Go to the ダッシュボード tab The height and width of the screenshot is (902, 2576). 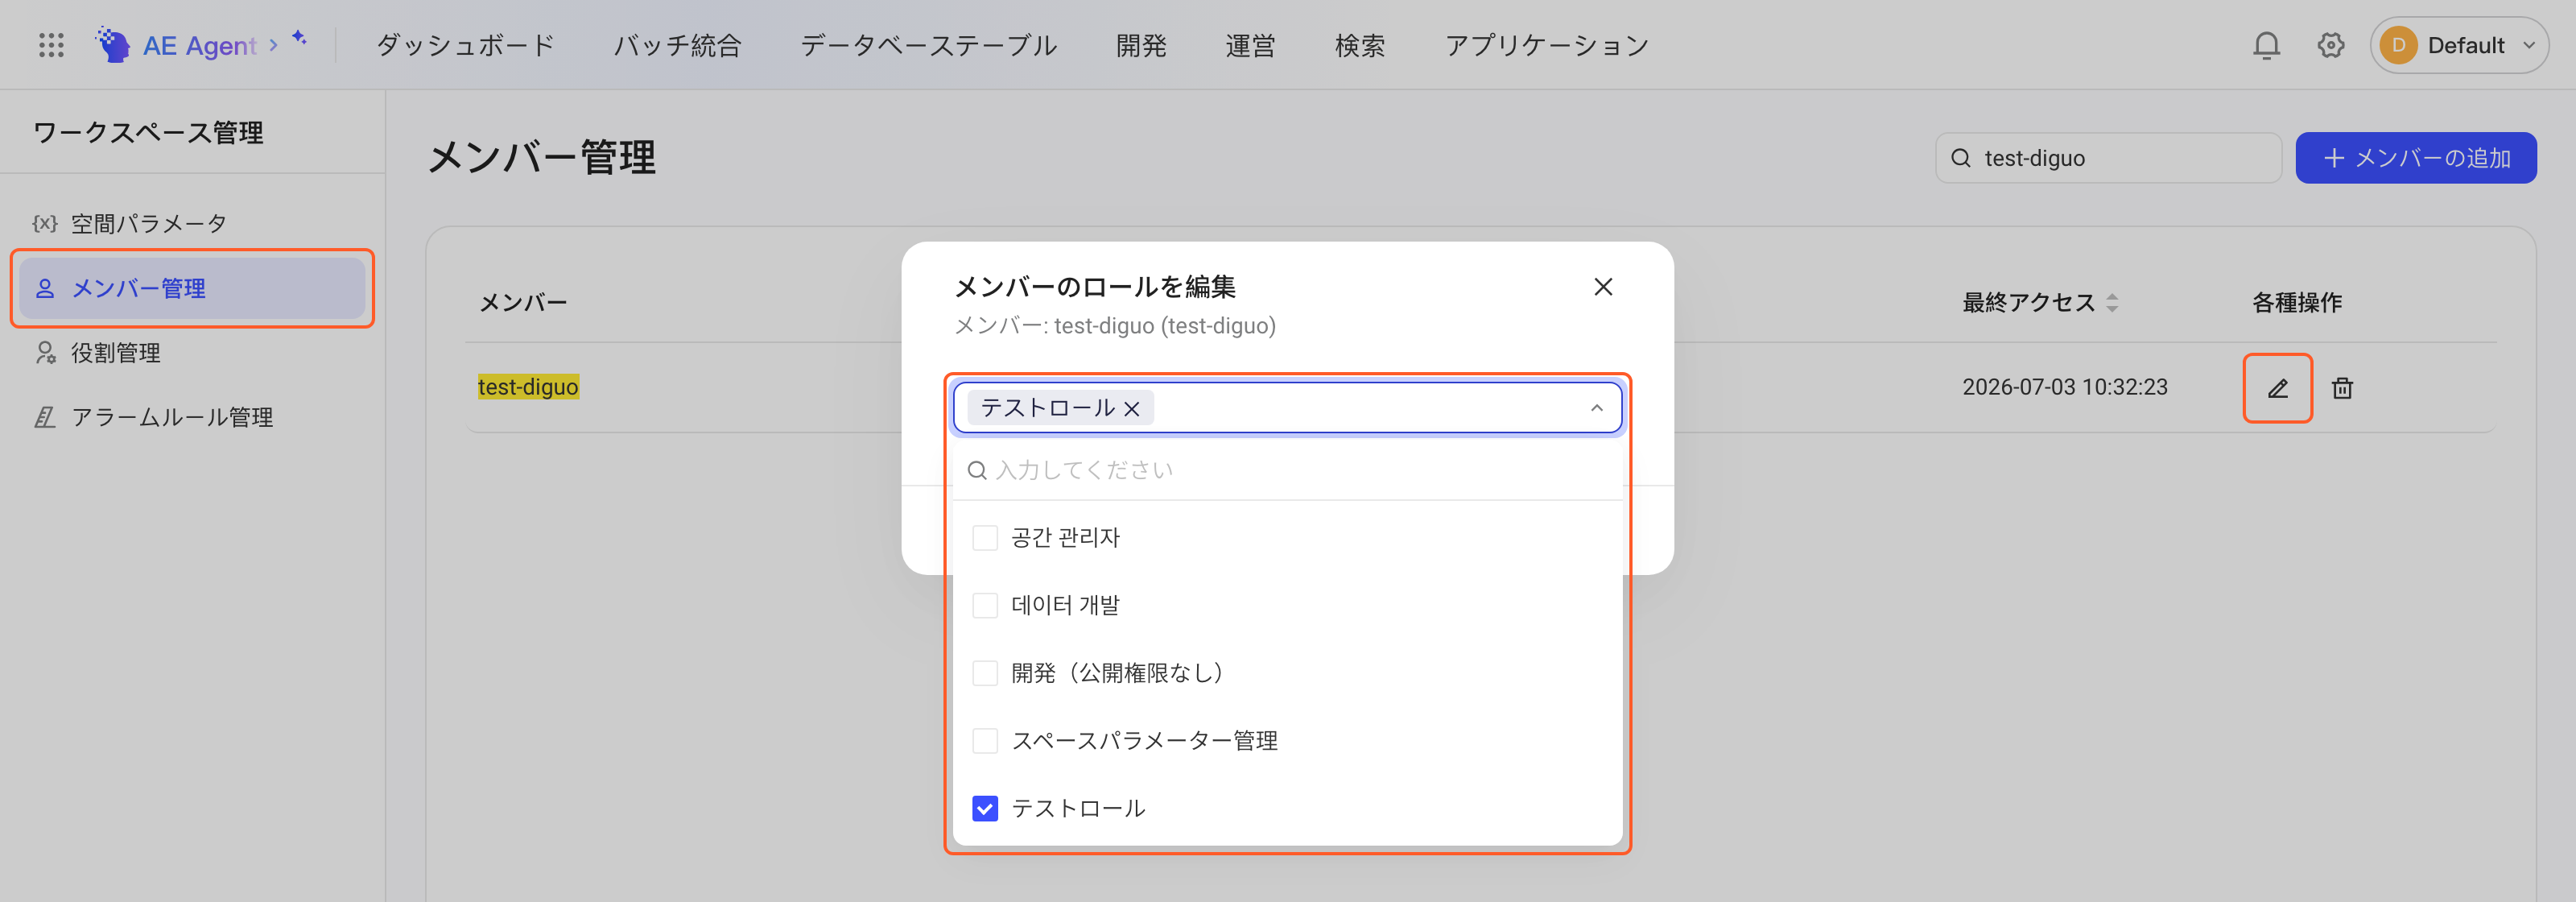click(465, 45)
